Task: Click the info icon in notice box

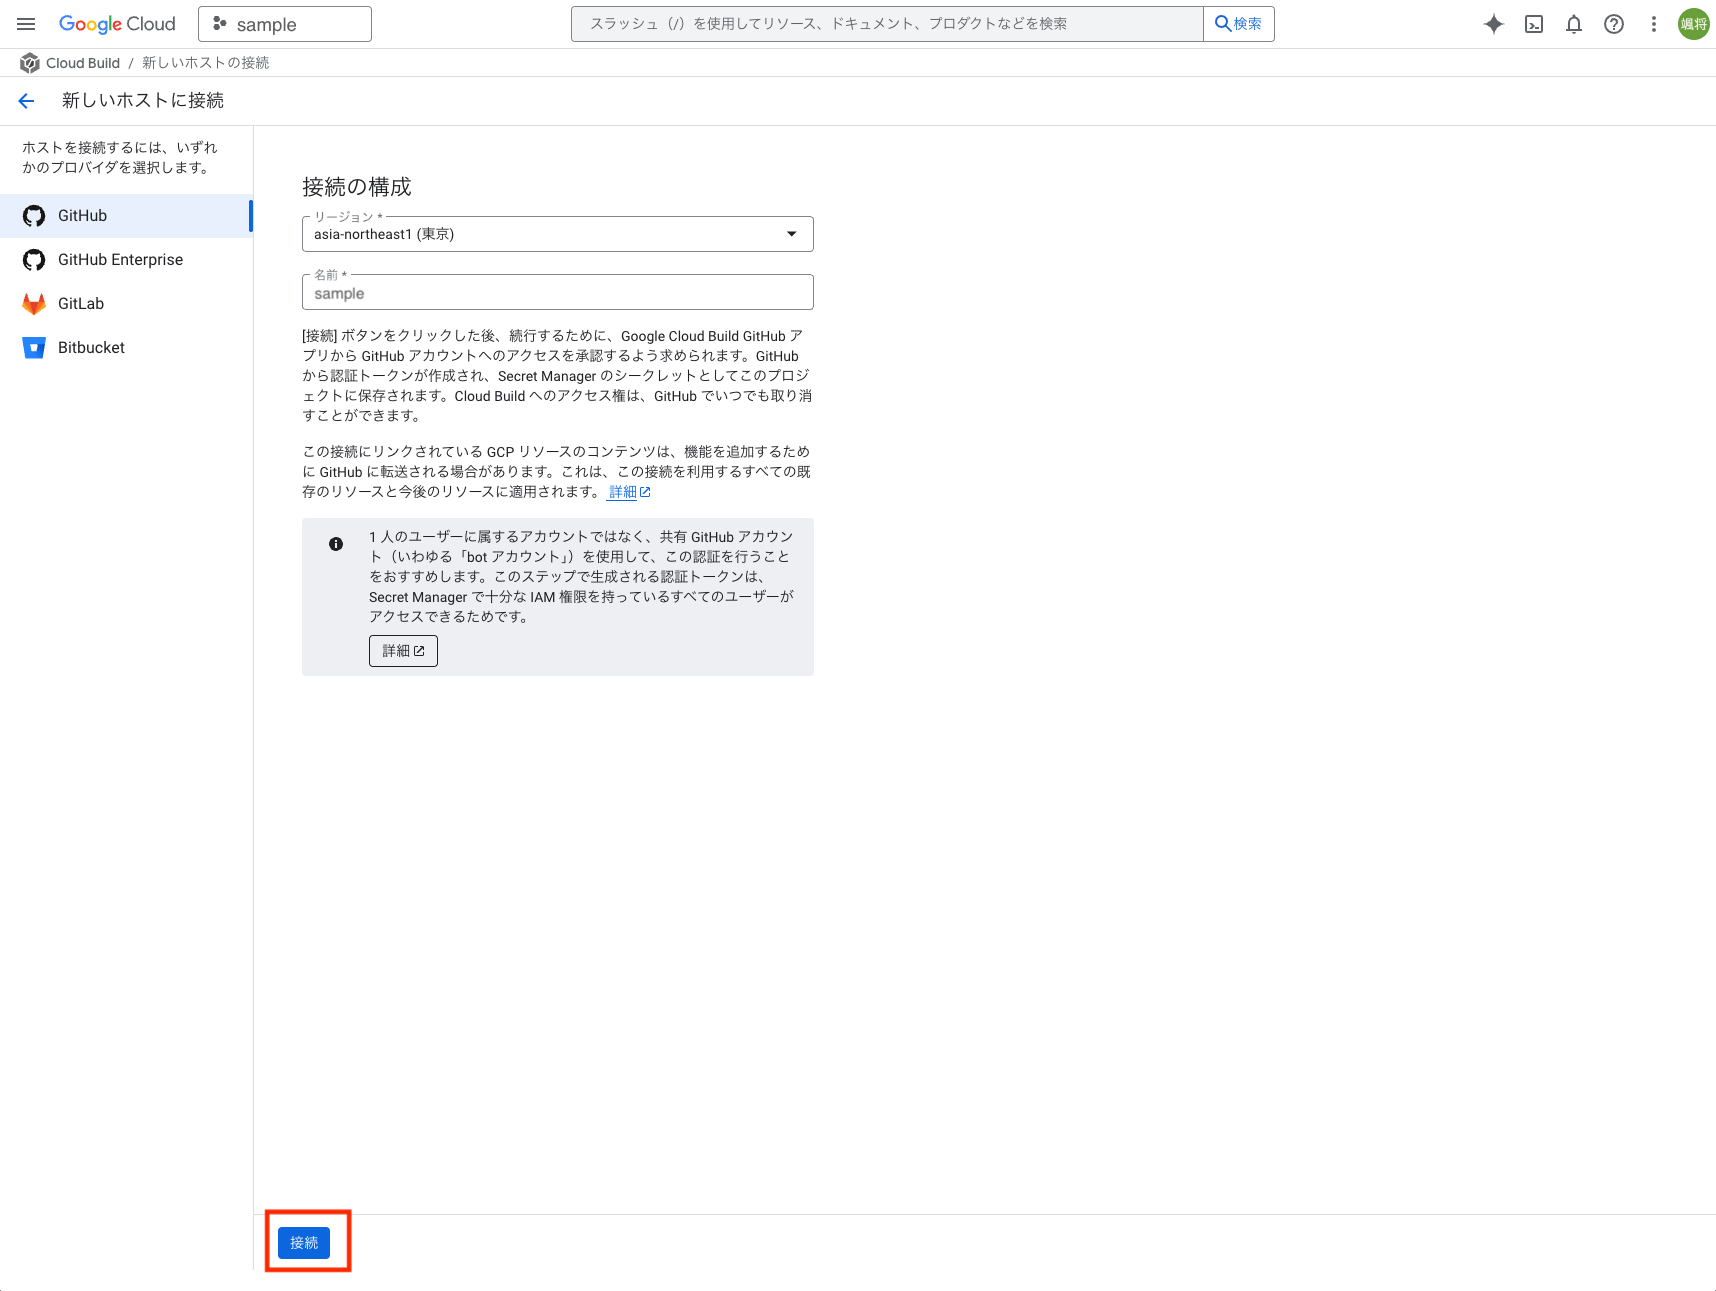Action: pyautogui.click(x=336, y=544)
